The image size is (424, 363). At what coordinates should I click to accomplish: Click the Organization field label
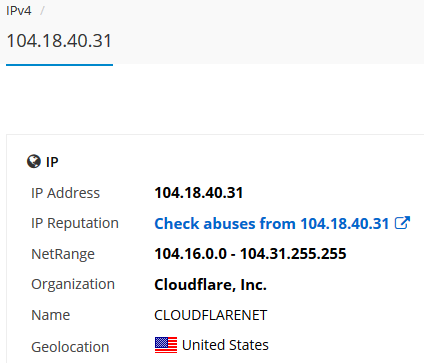tap(73, 284)
